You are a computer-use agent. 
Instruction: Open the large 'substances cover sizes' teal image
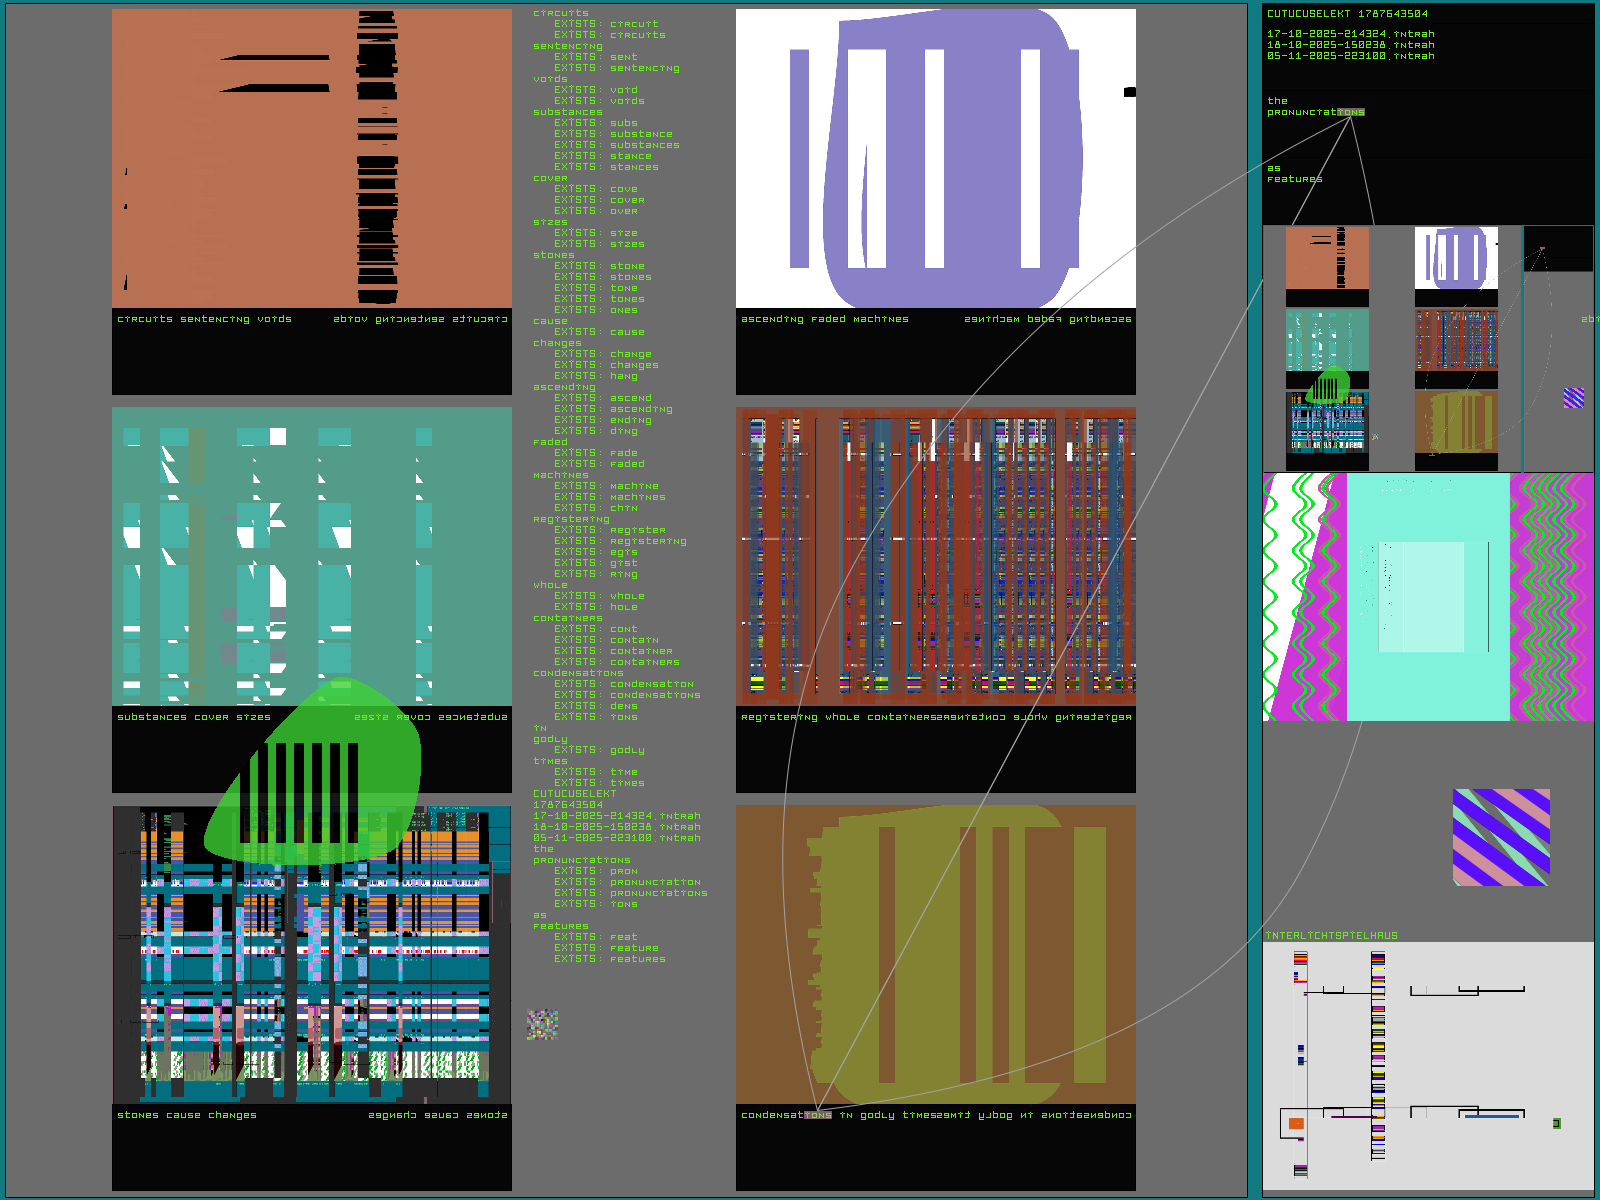pyautogui.click(x=312, y=556)
